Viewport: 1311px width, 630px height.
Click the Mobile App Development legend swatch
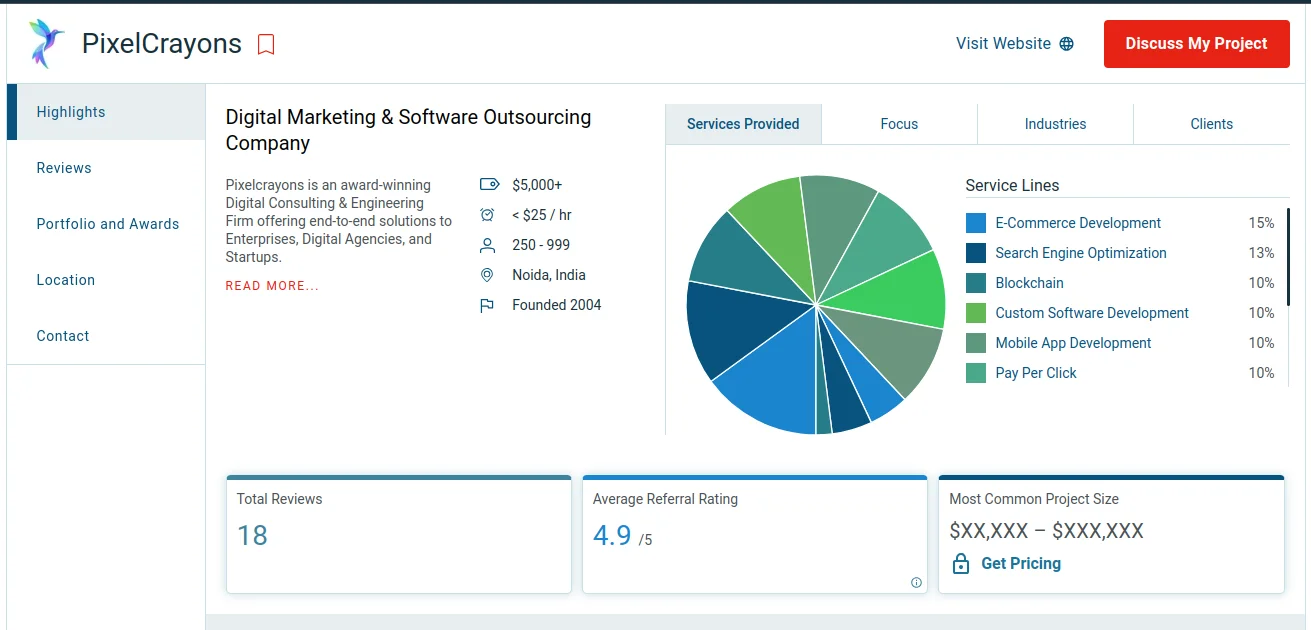click(976, 343)
